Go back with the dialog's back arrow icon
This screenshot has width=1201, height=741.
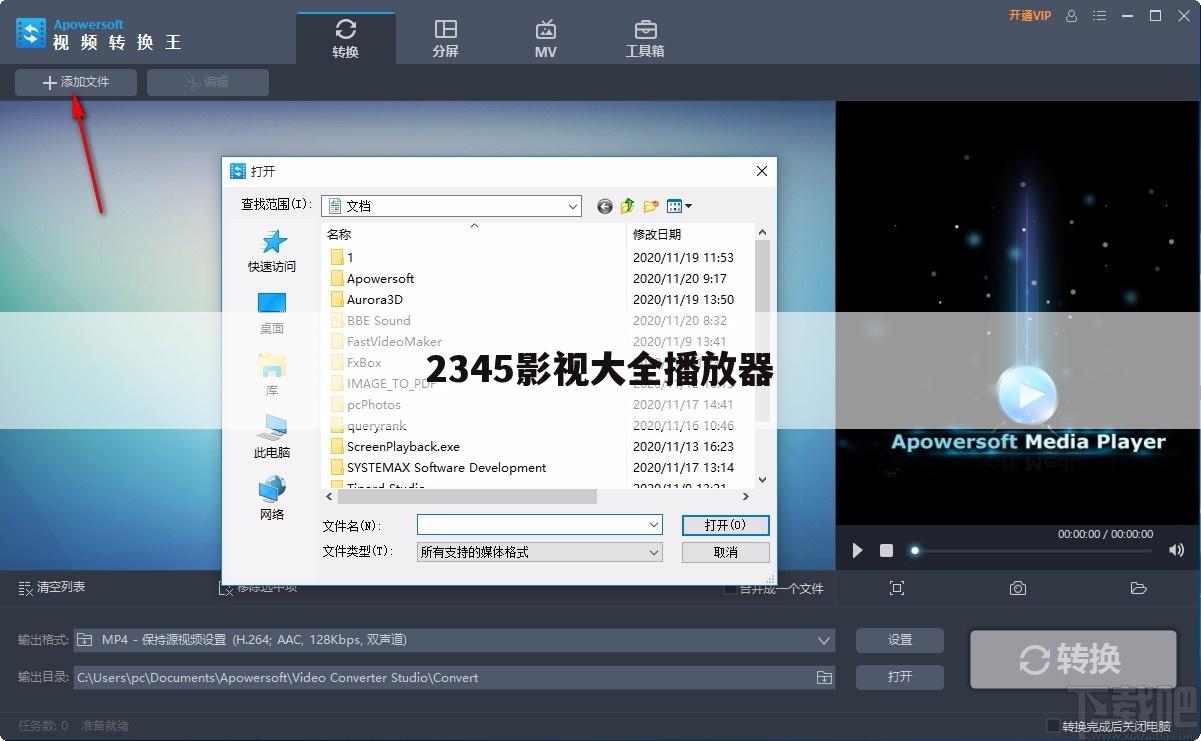click(x=604, y=206)
